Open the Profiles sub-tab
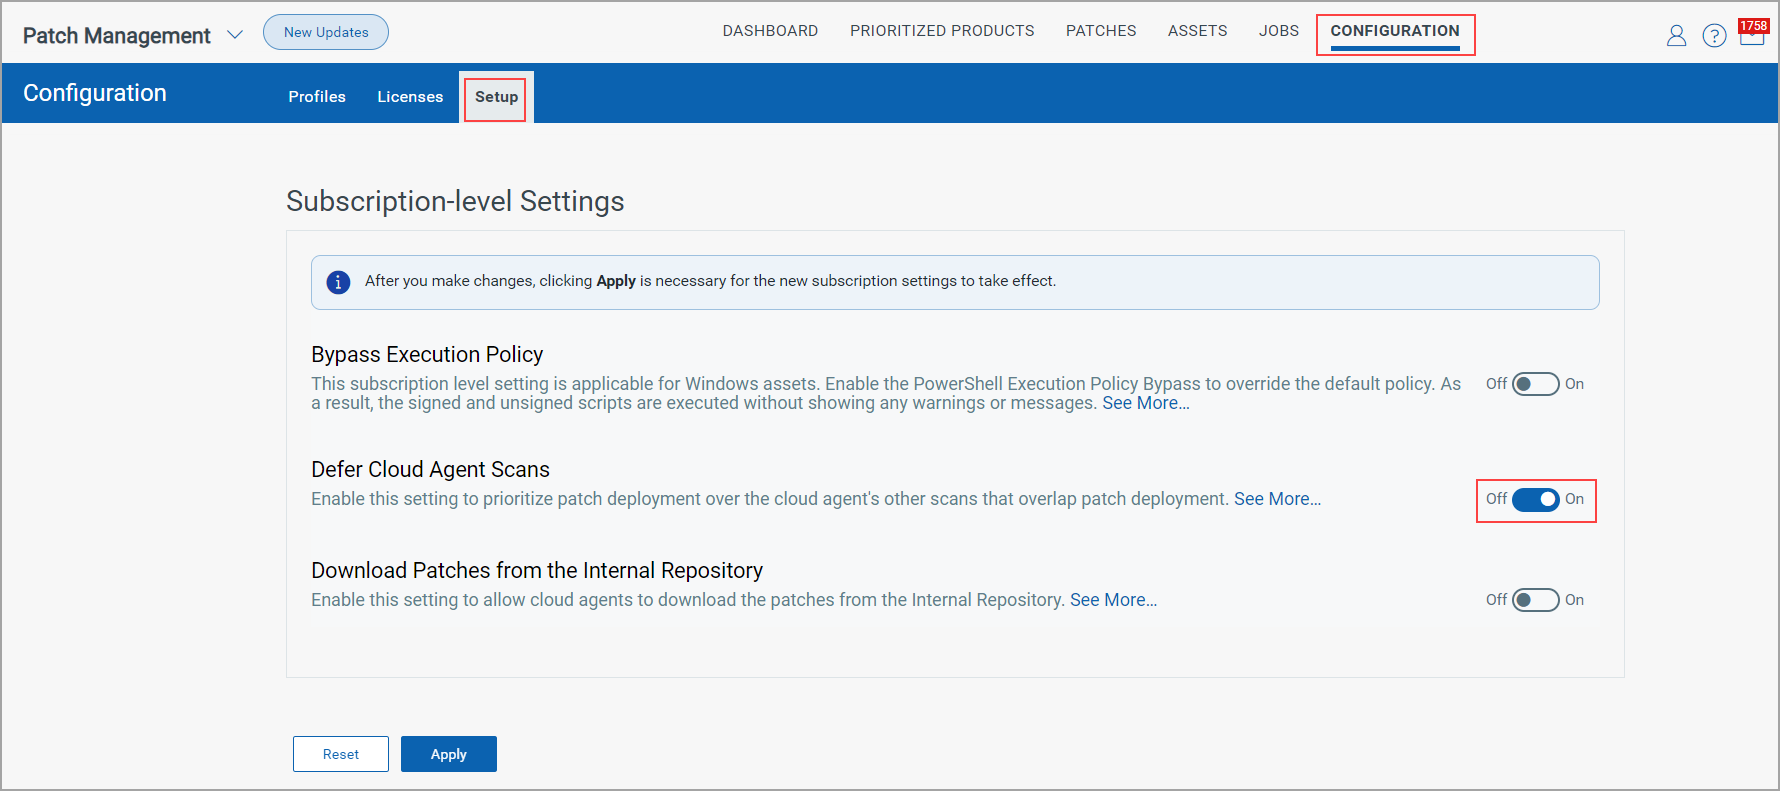 [x=317, y=97]
